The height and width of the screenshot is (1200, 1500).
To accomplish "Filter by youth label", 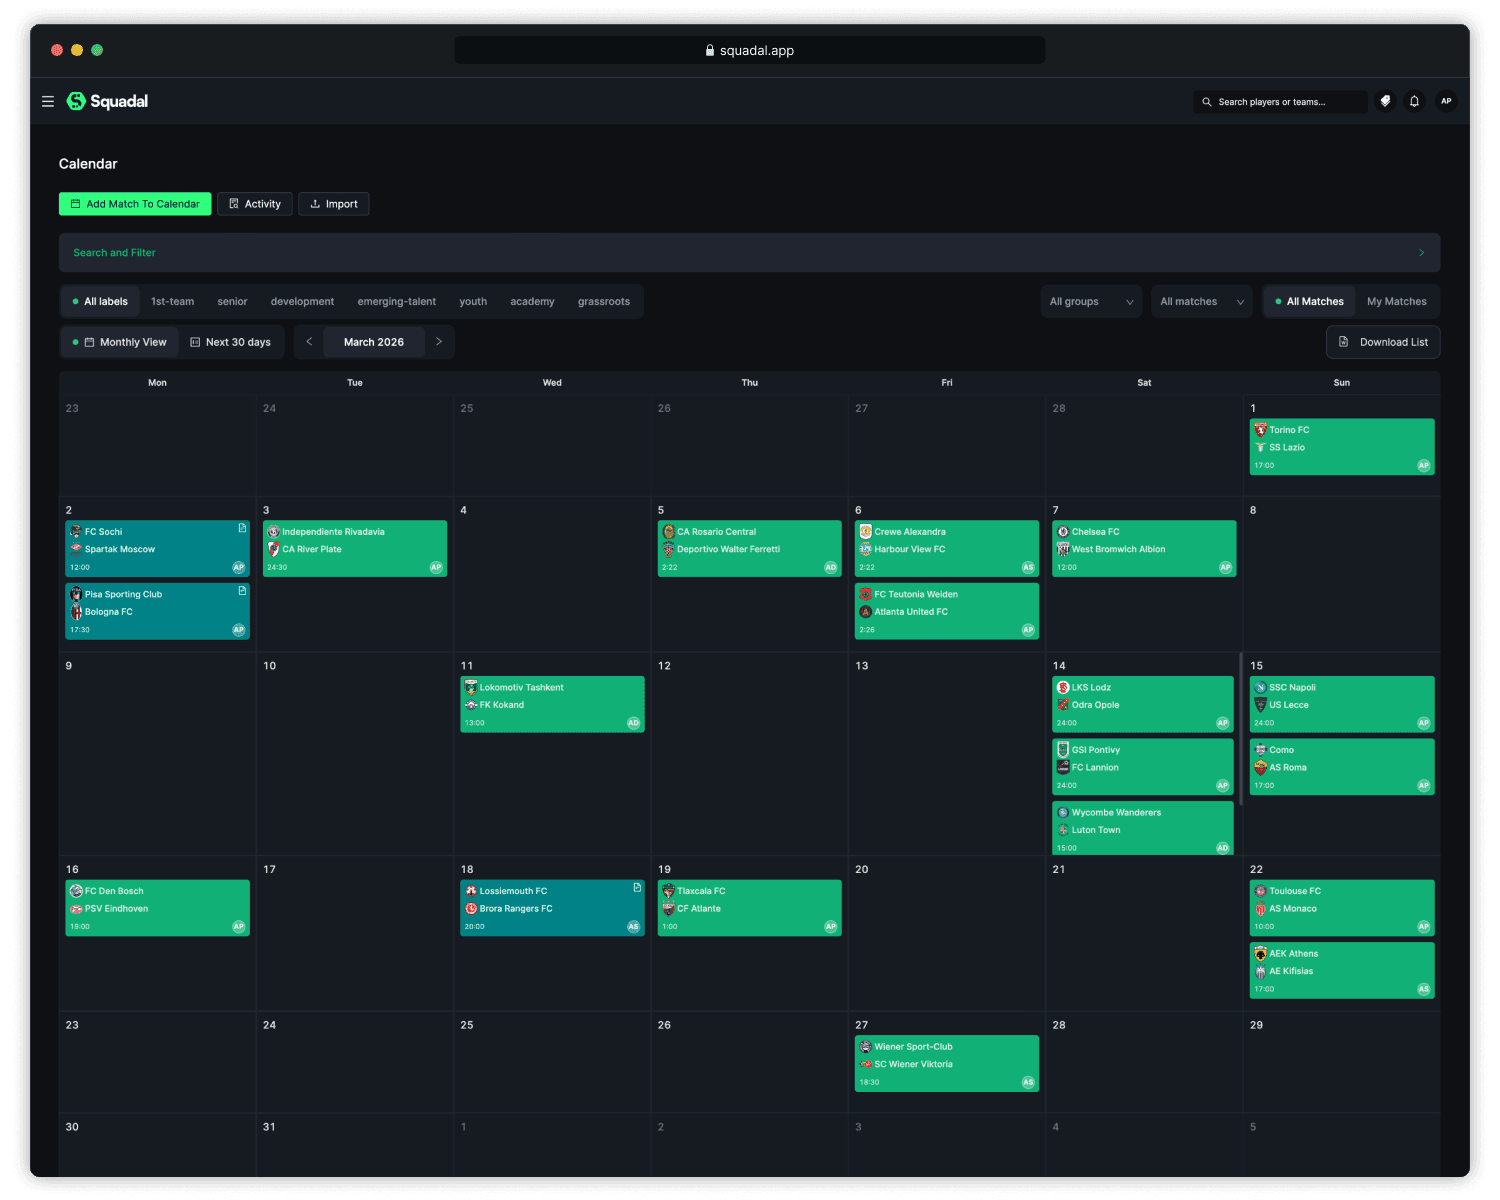I will click(473, 301).
